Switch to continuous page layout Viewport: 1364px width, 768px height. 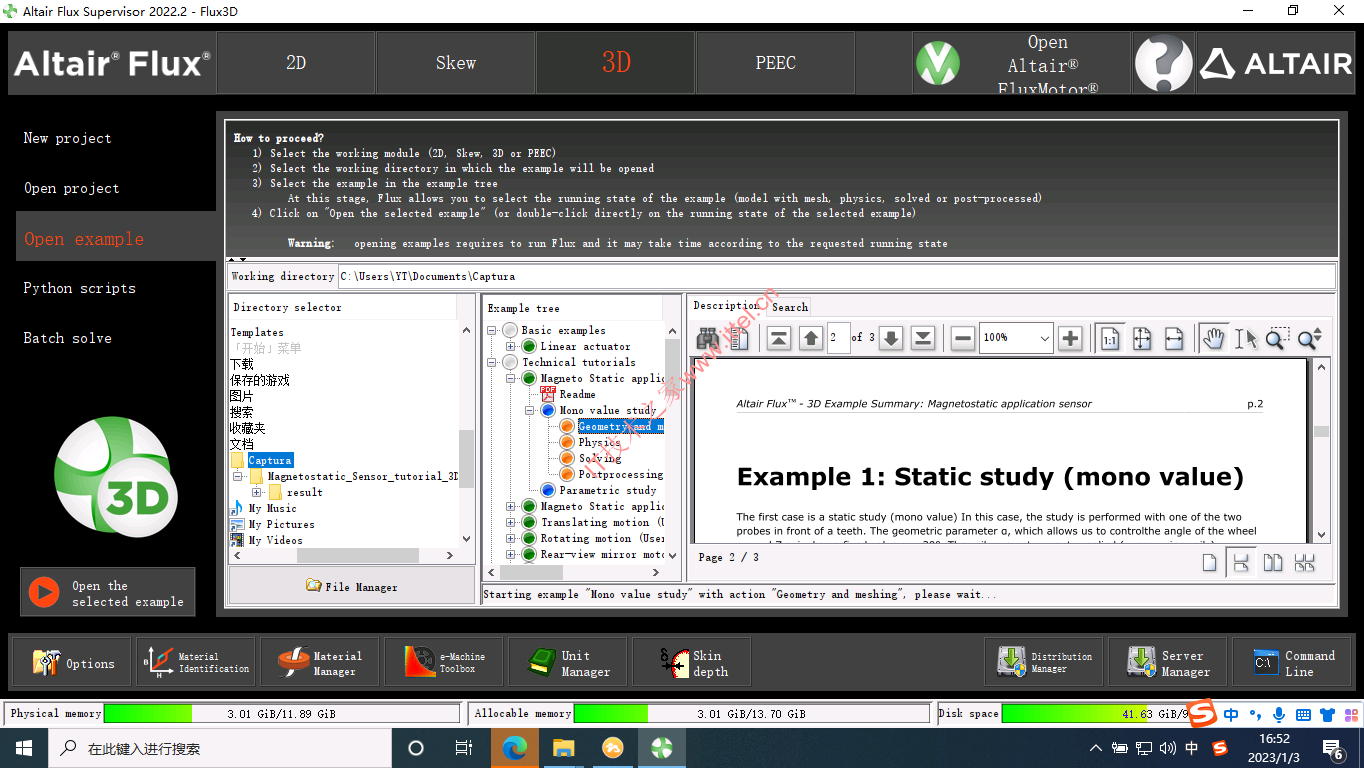coord(1241,563)
